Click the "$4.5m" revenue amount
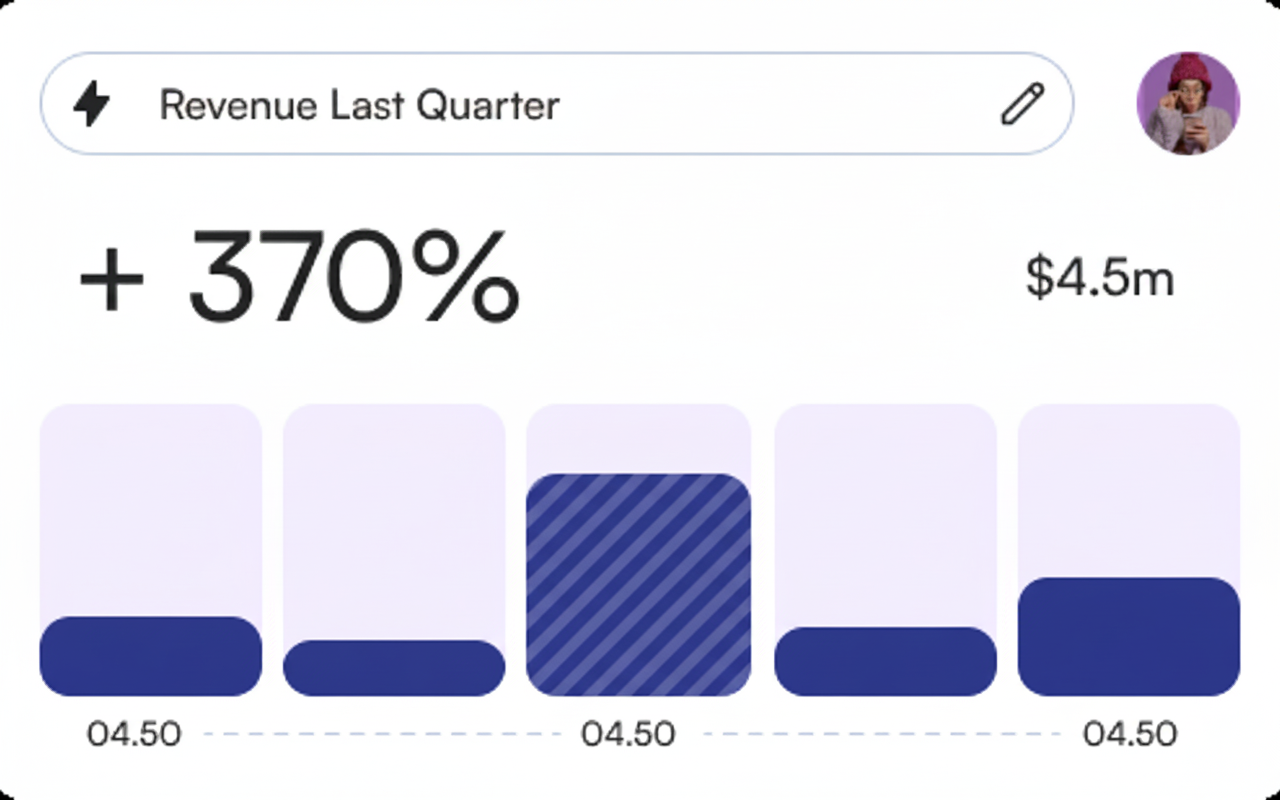Viewport: 1280px width, 800px height. click(x=1100, y=277)
